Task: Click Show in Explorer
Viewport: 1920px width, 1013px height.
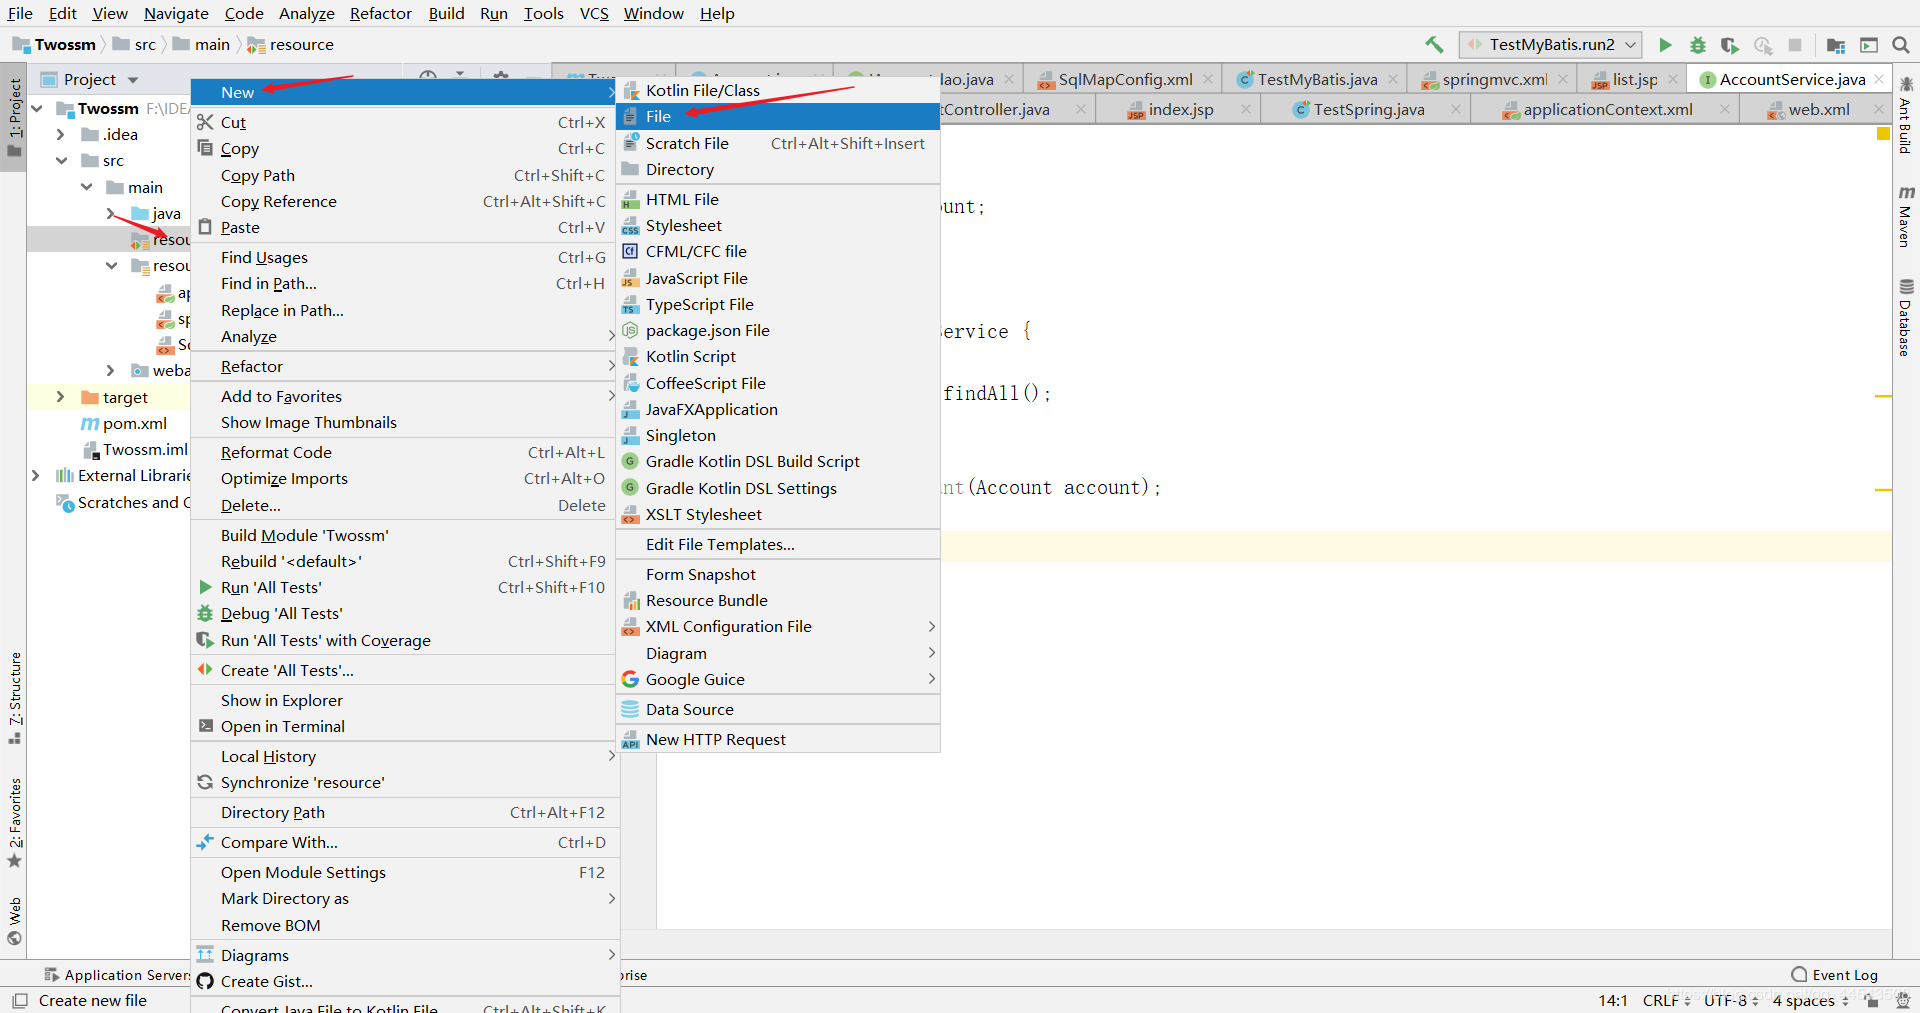Action: tap(404, 701)
